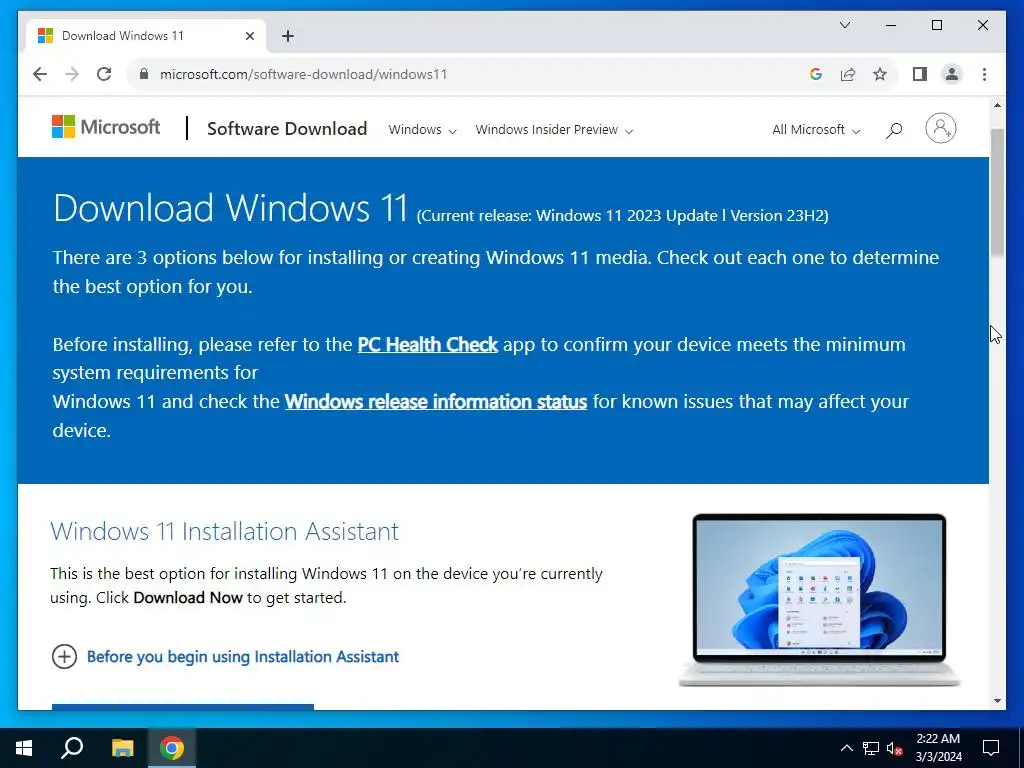Open Windows release information status link
1024x768 pixels.
(x=436, y=401)
